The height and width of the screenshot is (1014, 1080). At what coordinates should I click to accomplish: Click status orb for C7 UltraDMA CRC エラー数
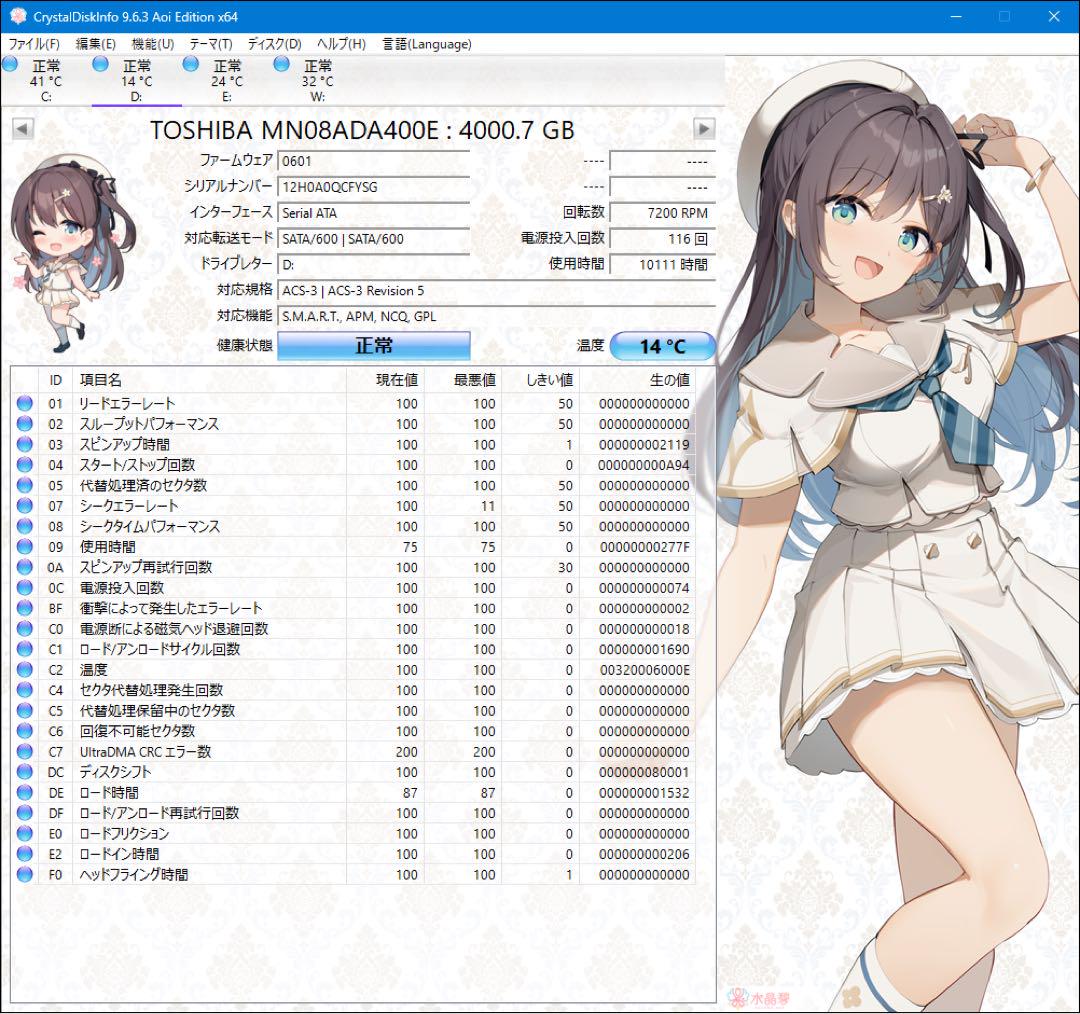click(25, 752)
